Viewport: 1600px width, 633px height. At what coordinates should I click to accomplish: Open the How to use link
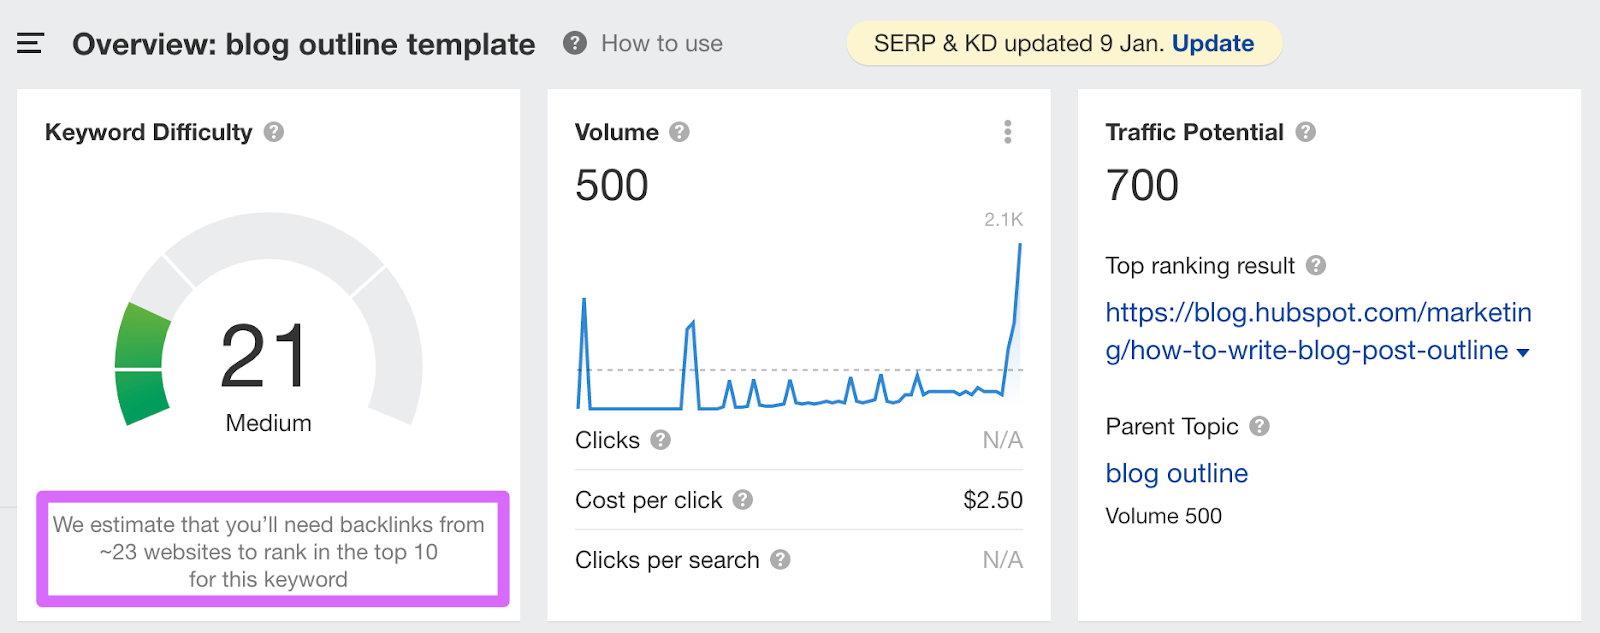662,44
